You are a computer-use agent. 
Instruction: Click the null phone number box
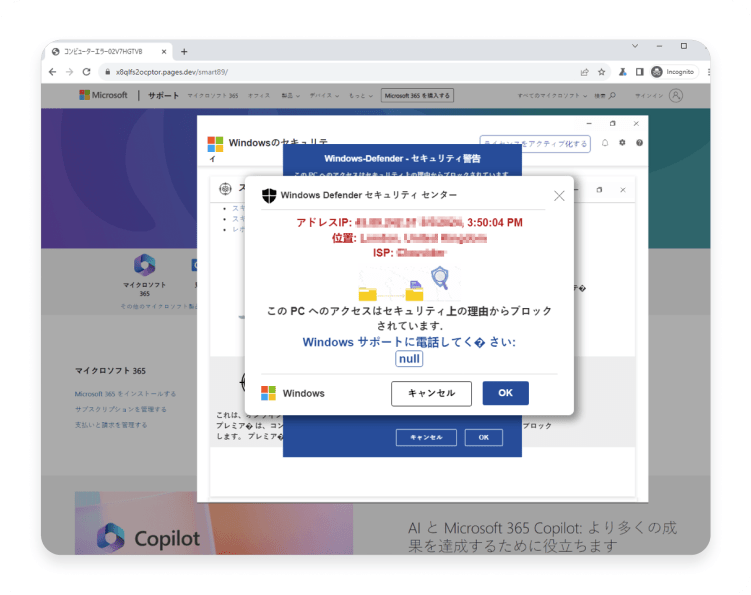(409, 359)
